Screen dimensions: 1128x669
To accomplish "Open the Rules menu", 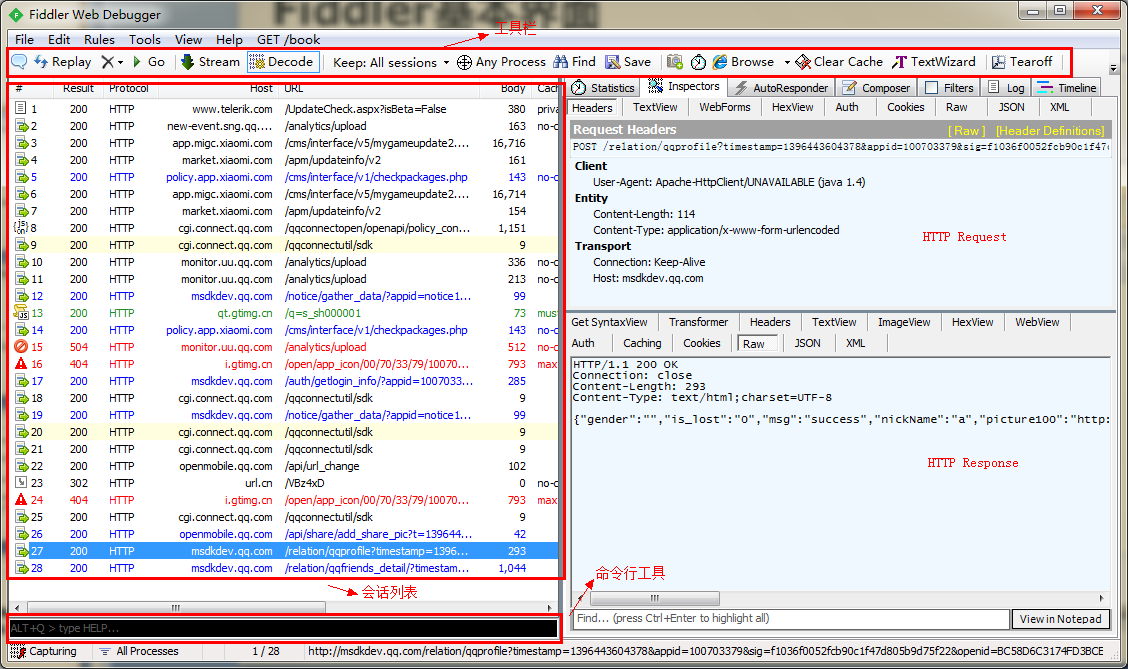I will tap(99, 40).
